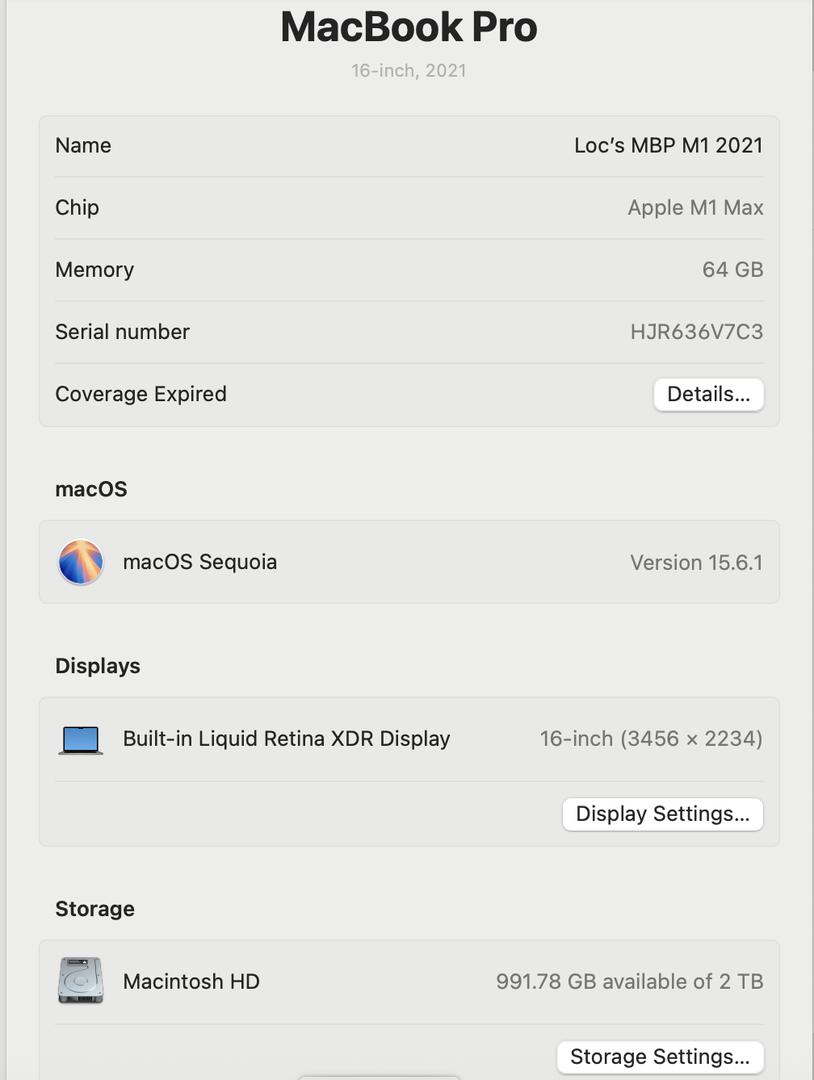Click the Memory value 64 GB
The image size is (814, 1080).
pyautogui.click(x=733, y=269)
